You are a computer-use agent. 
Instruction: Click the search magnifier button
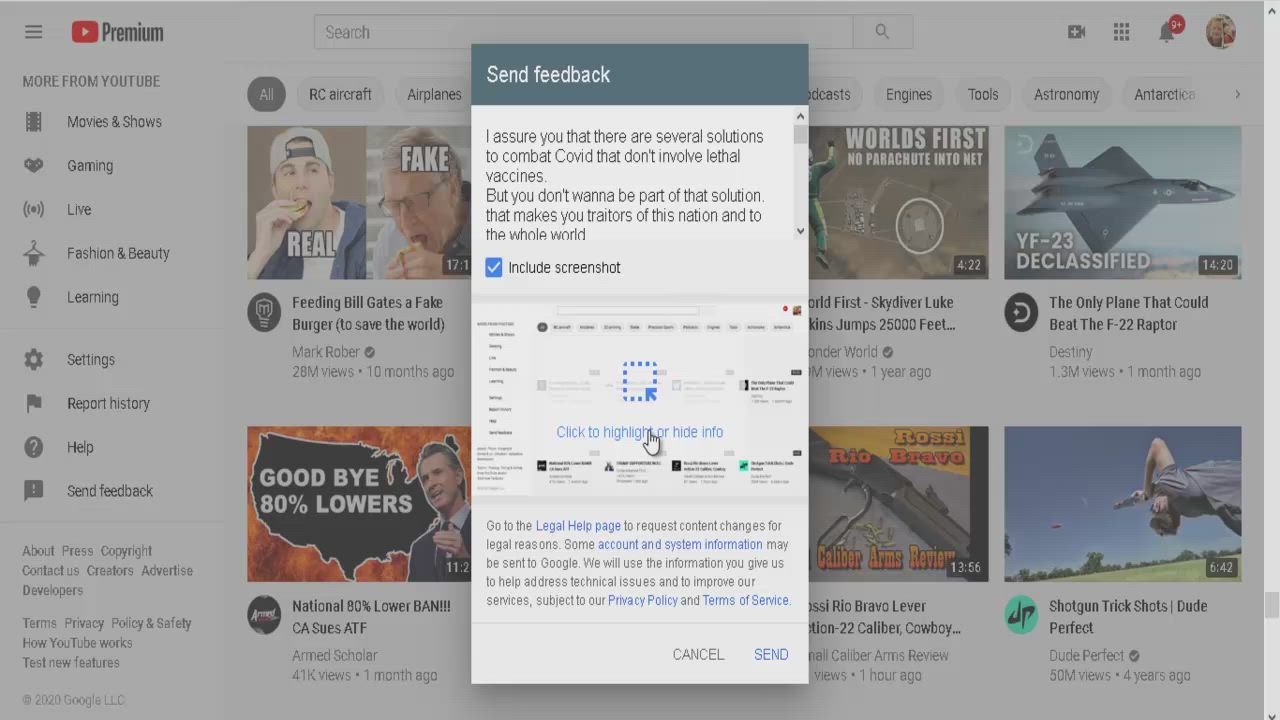pyautogui.click(x=882, y=32)
